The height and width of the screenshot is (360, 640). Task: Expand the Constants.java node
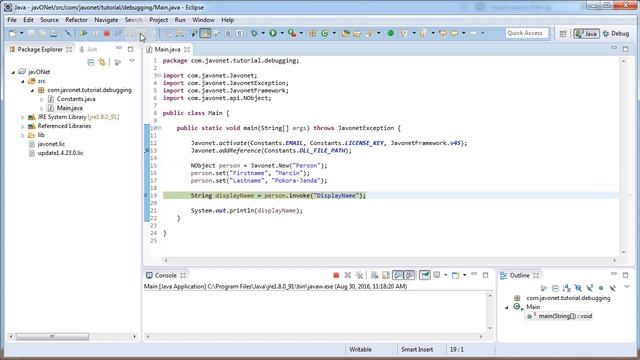point(42,99)
